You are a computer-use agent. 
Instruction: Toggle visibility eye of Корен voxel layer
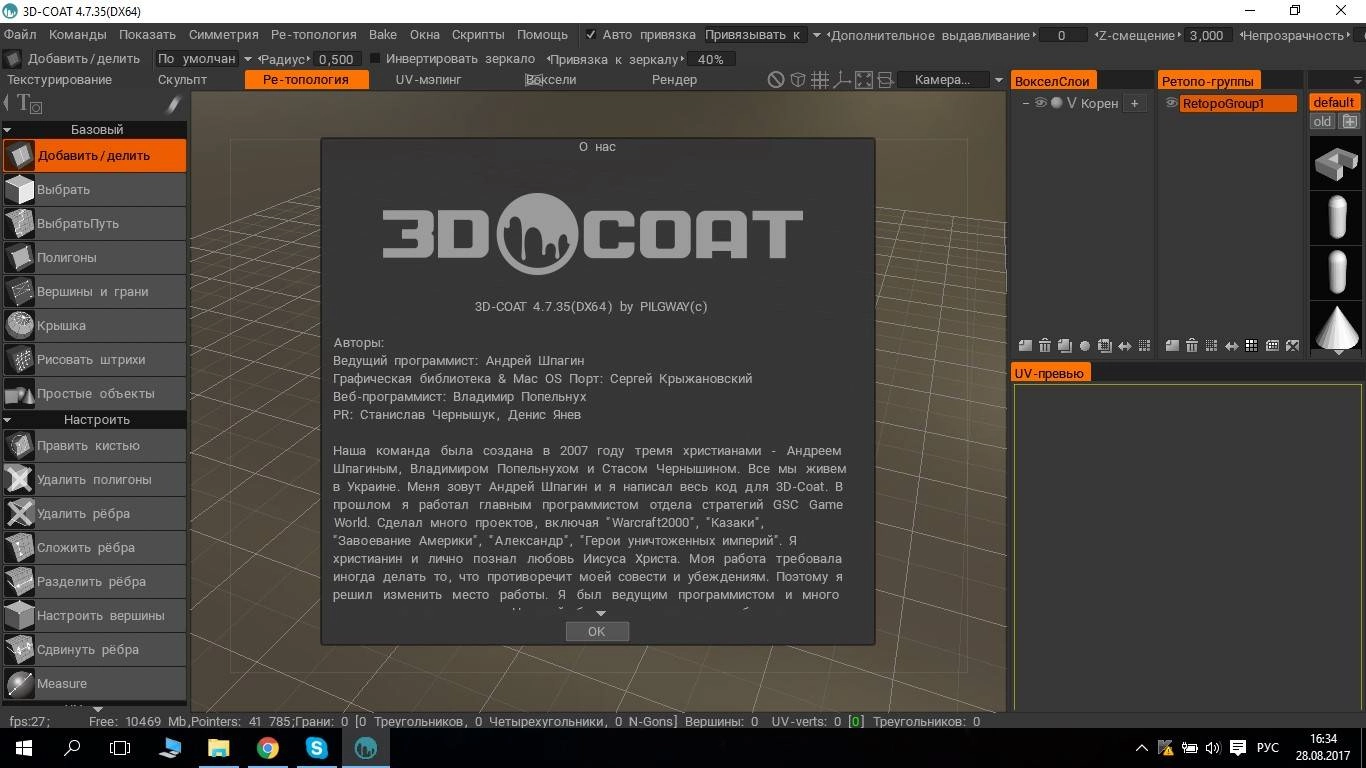pyautogui.click(x=1041, y=103)
